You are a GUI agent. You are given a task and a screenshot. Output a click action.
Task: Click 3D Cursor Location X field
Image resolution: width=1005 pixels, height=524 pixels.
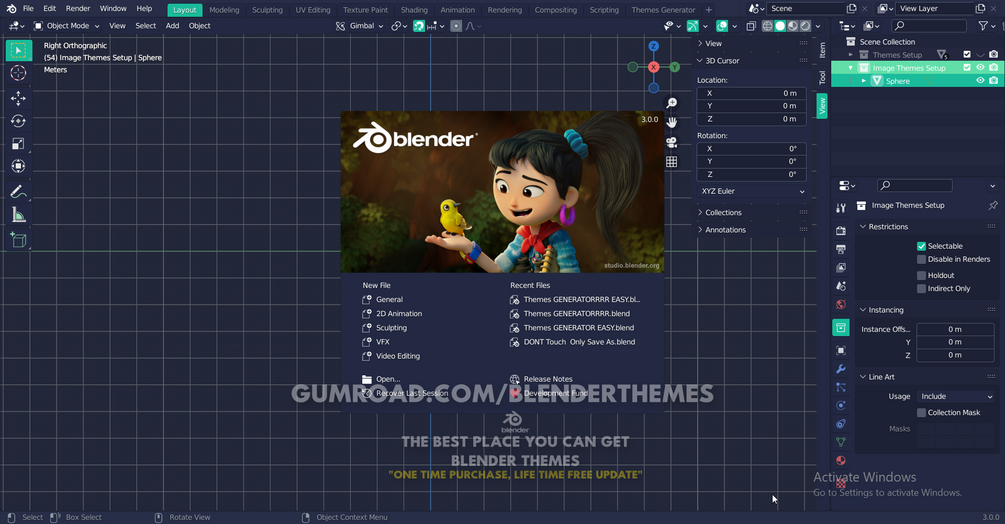(751, 93)
